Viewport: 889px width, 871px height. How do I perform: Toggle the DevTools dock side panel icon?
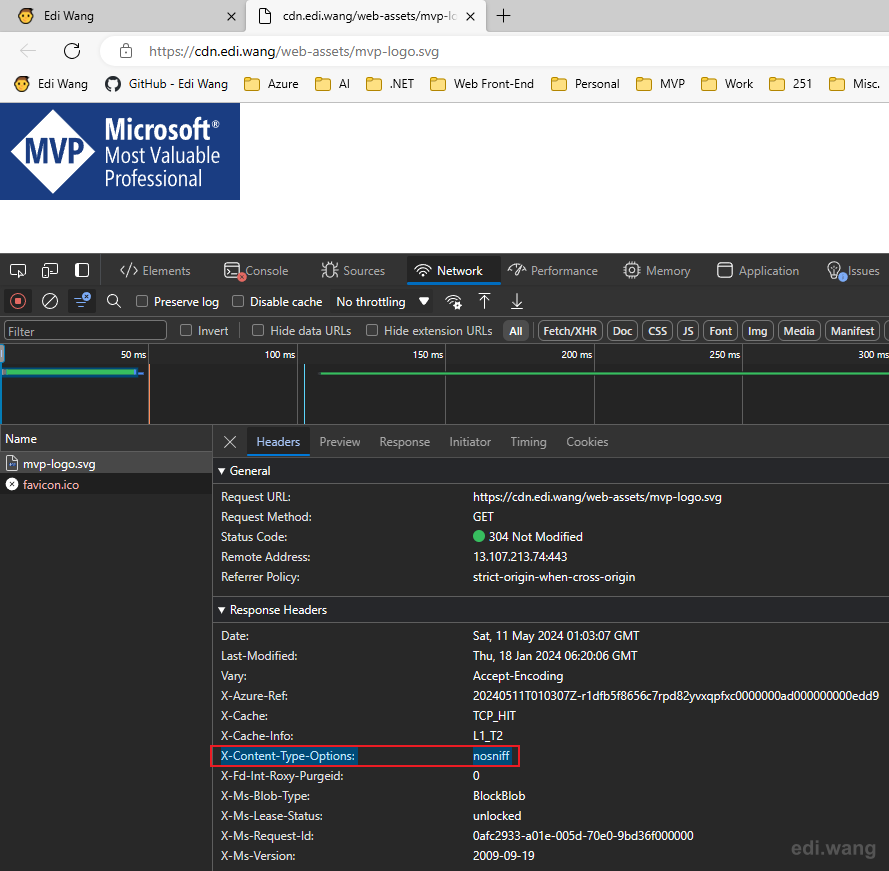pos(82,270)
